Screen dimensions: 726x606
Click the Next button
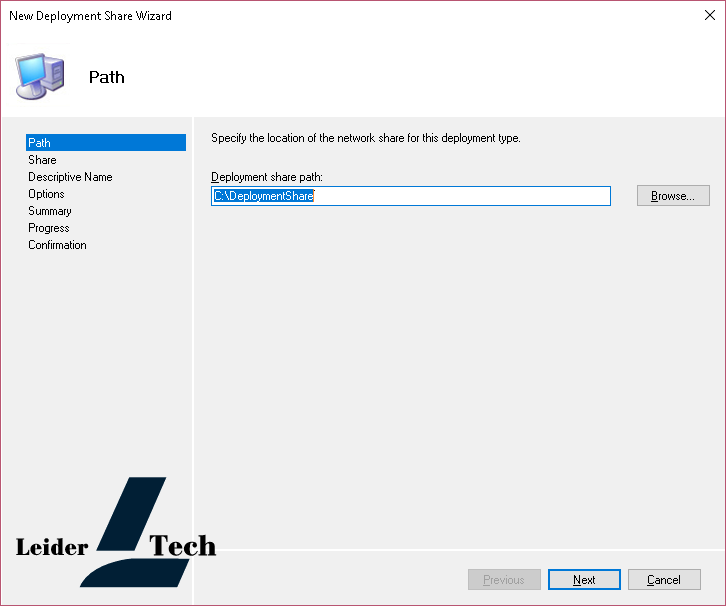point(584,580)
